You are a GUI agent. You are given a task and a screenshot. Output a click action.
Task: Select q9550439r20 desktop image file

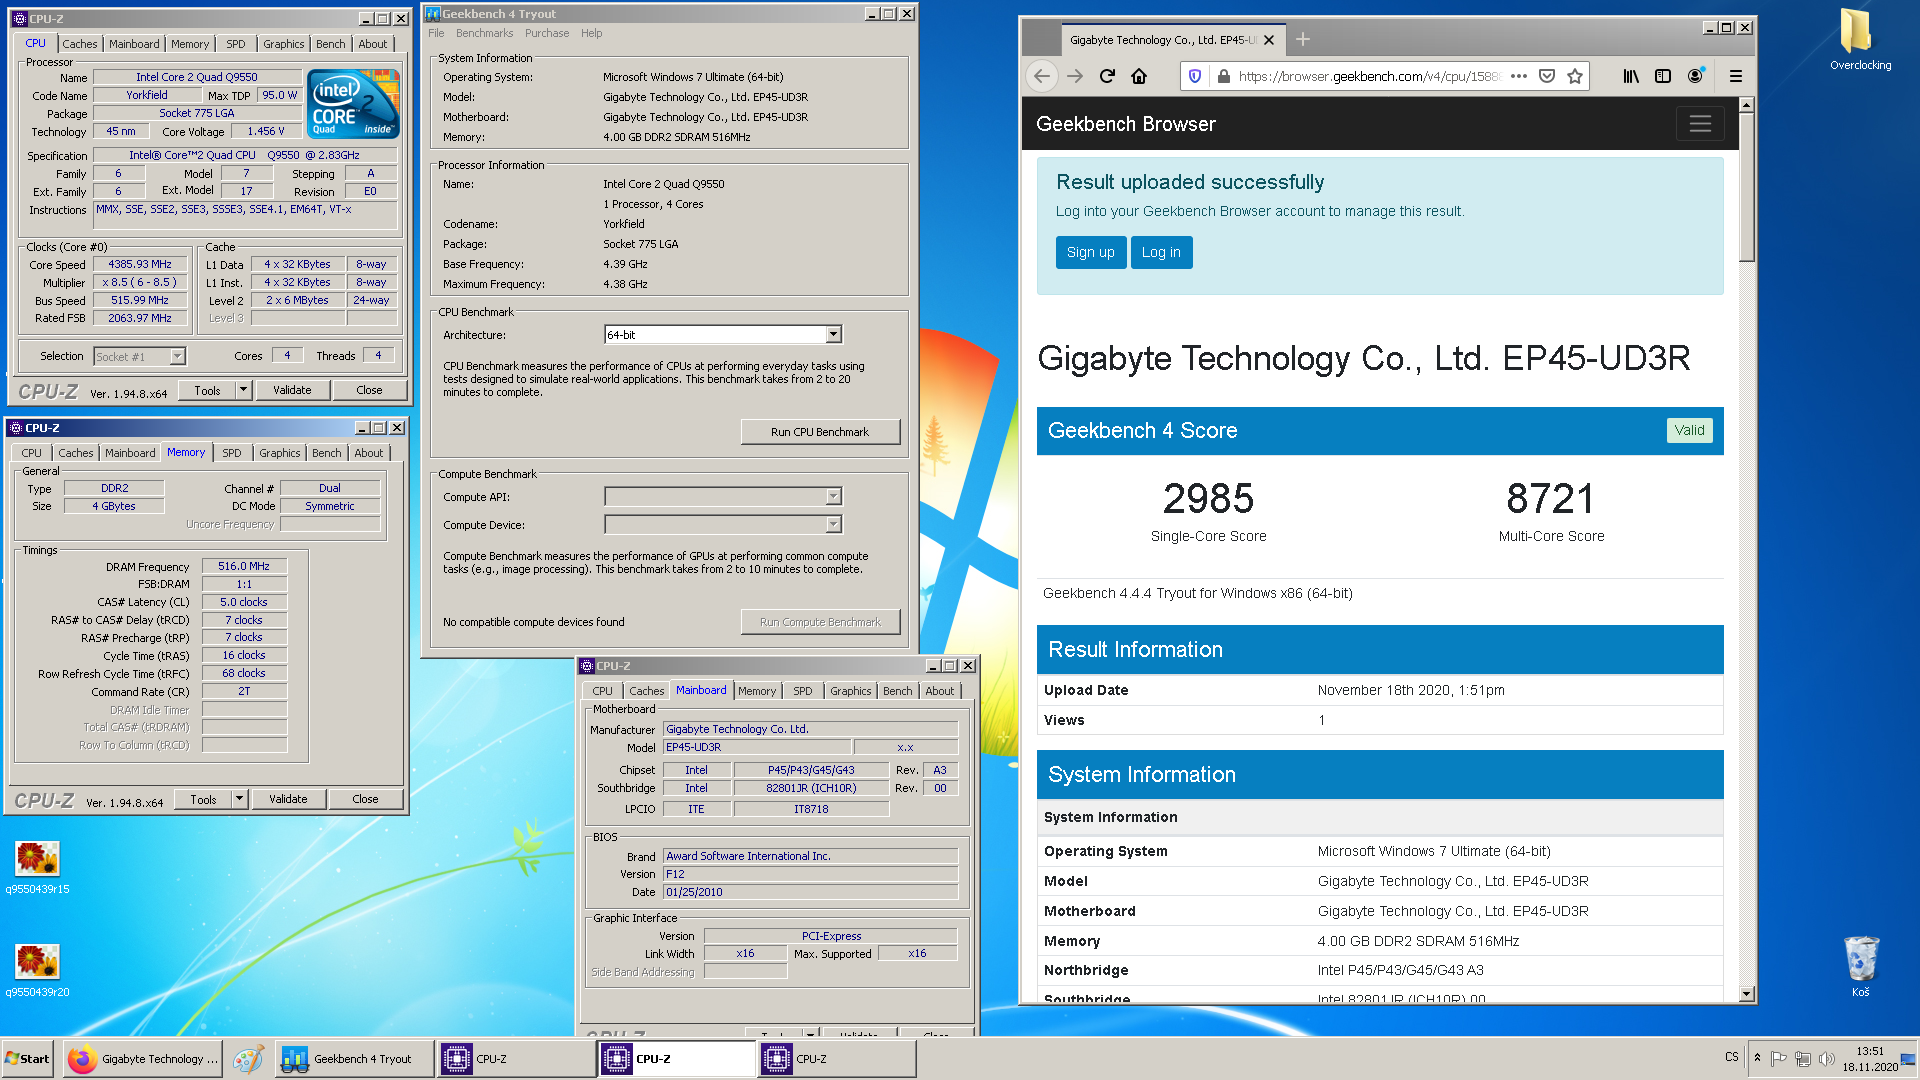tap(37, 969)
